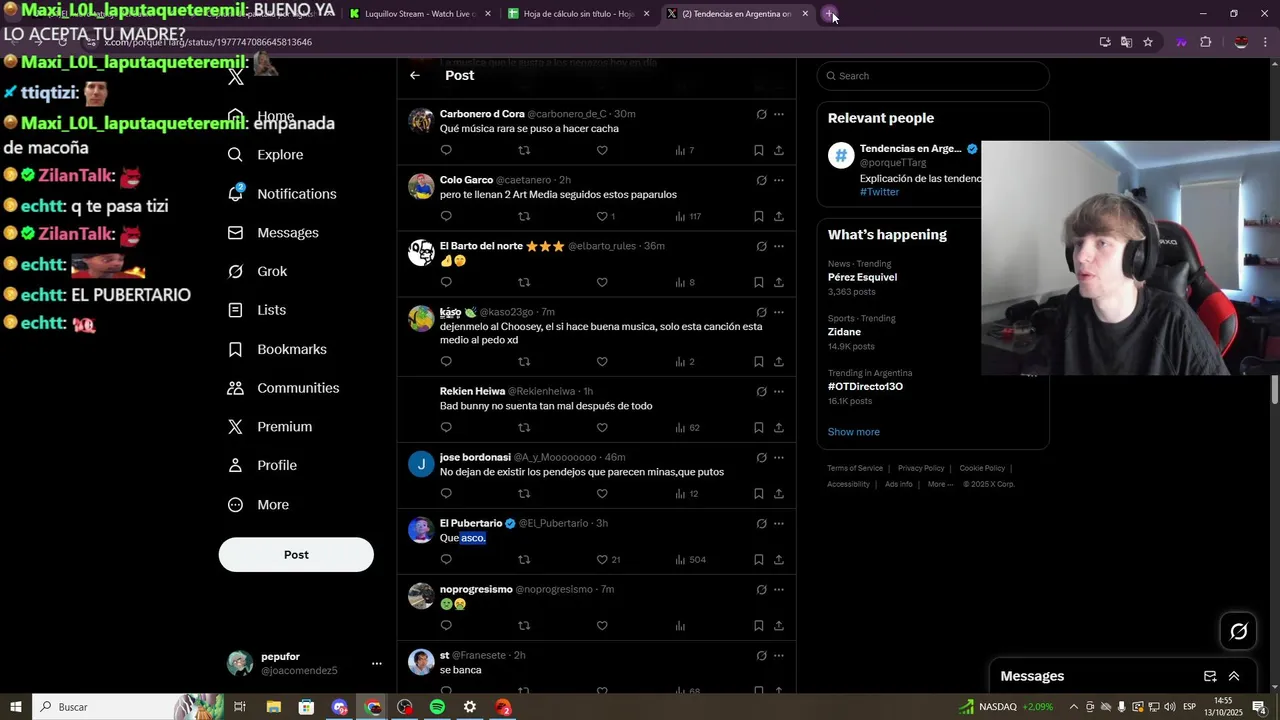Open Grok in the sidebar
1280x720 pixels.
258,272
